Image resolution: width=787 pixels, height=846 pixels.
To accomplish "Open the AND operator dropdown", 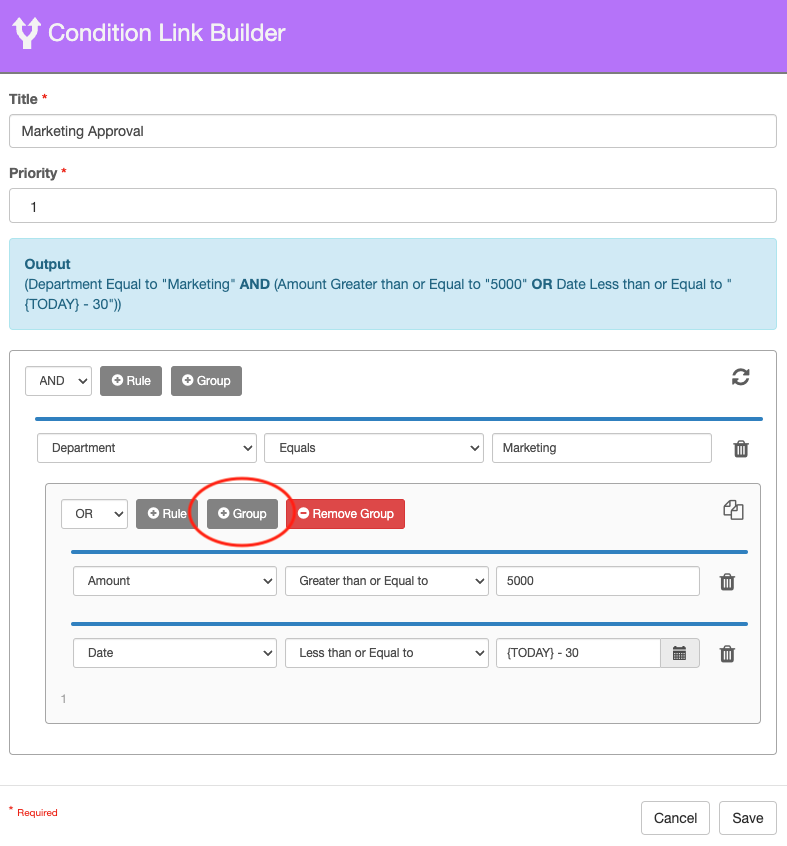I will (58, 381).
